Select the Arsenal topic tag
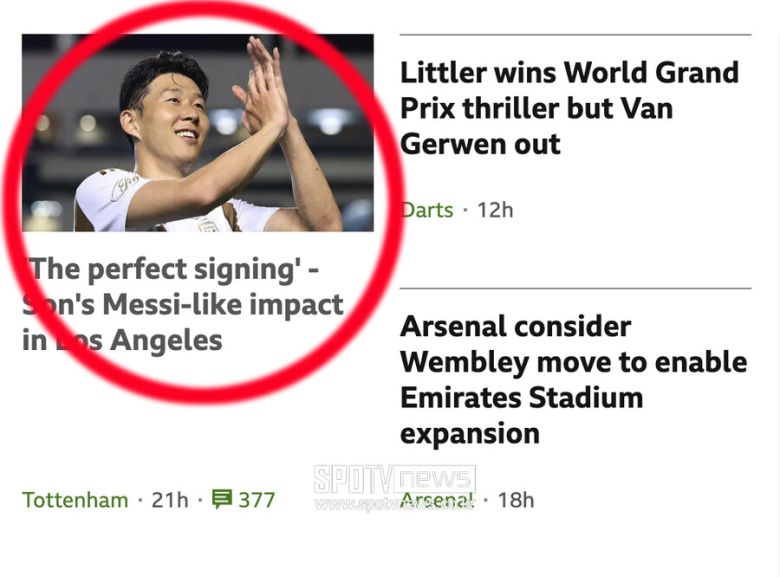This screenshot has height=577, width=780. pos(437,499)
